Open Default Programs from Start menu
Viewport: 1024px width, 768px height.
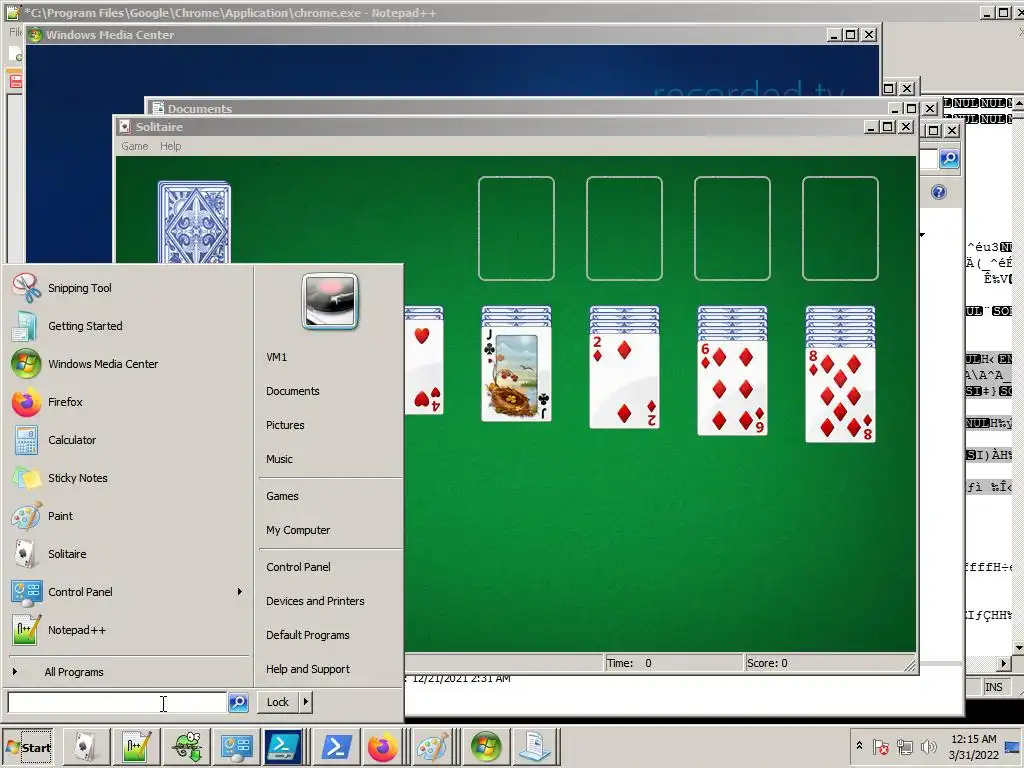308,635
